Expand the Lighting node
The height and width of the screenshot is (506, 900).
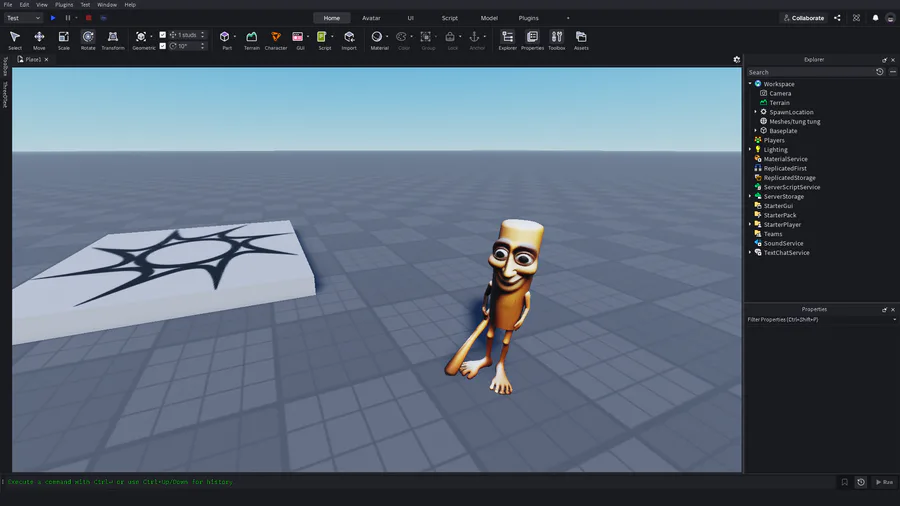(750, 149)
